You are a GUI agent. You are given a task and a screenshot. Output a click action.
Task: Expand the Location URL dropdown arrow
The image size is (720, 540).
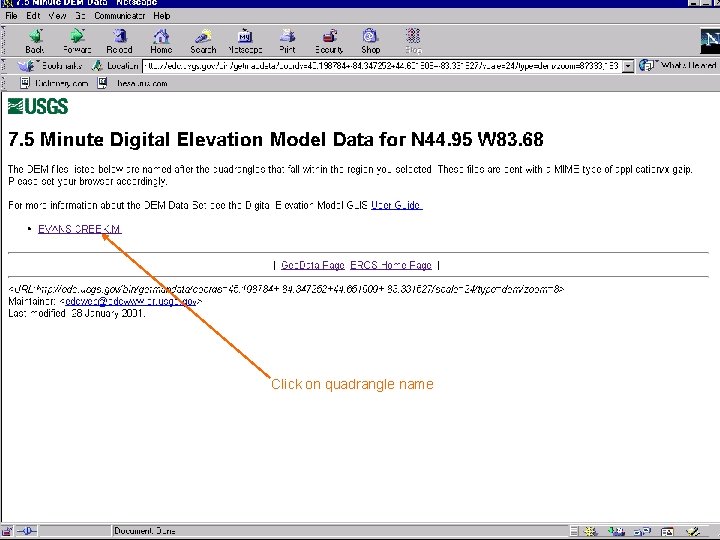coord(628,66)
